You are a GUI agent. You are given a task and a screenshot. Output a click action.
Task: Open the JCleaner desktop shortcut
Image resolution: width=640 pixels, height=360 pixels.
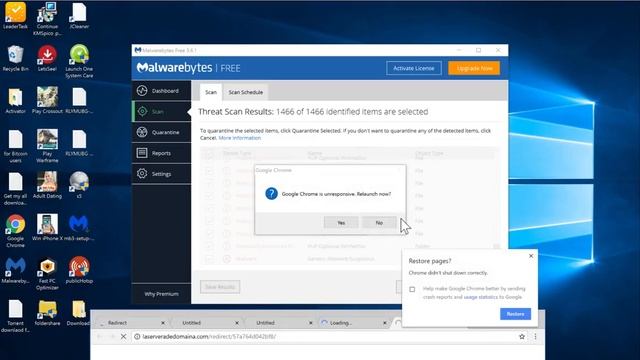79,16
